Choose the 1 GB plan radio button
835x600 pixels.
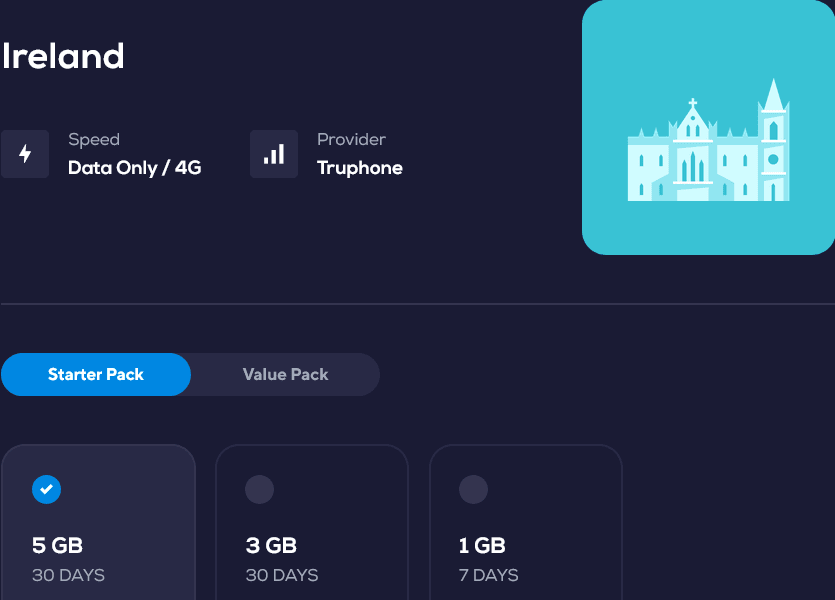pyautogui.click(x=473, y=489)
